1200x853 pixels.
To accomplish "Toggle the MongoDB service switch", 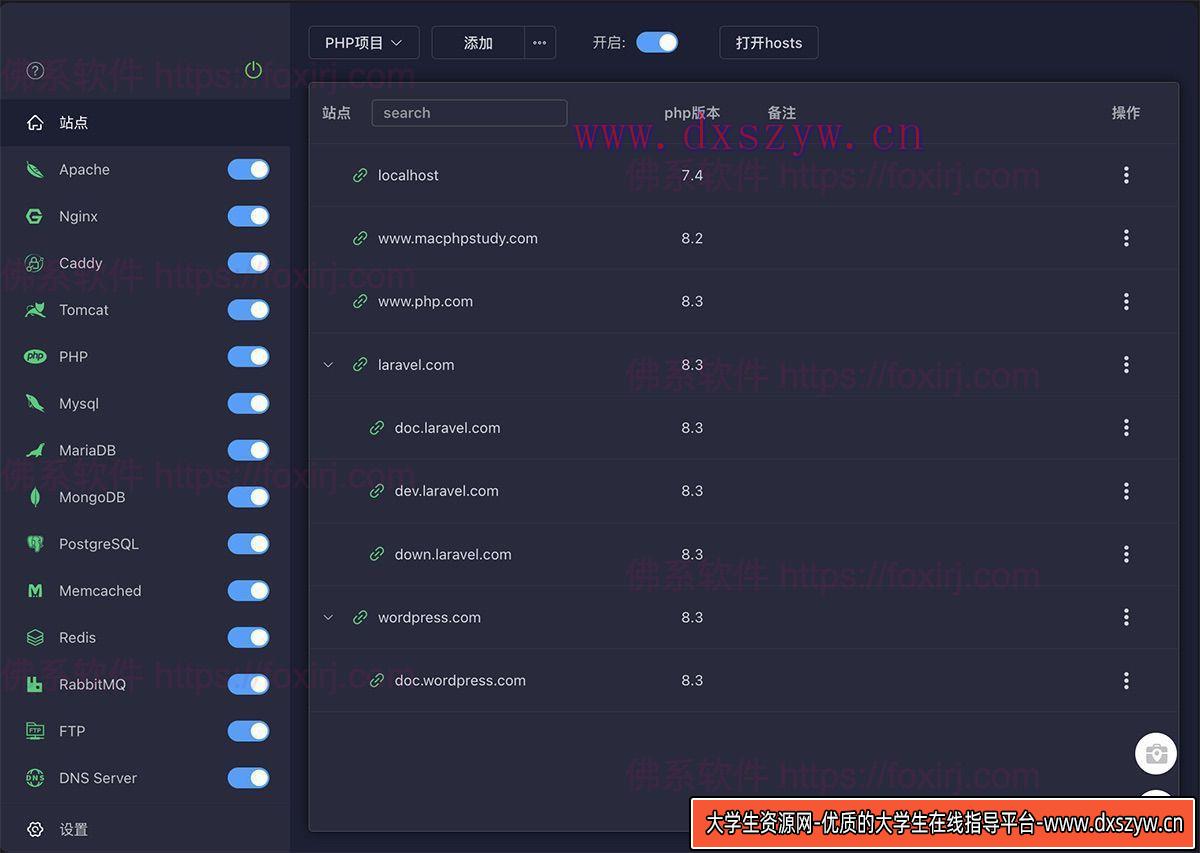I will click(x=249, y=497).
